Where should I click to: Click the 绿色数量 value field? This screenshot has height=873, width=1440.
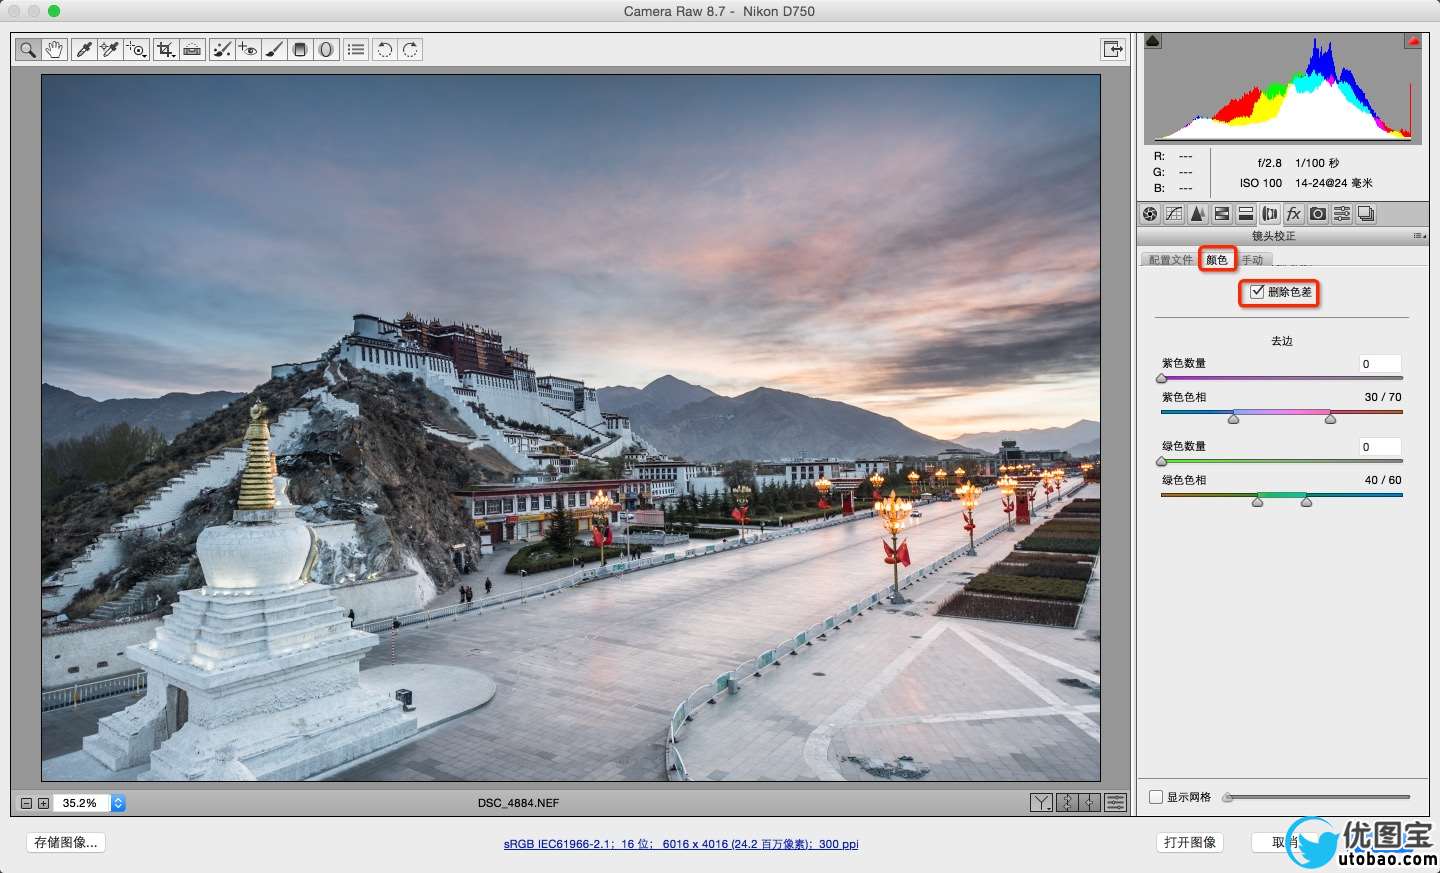coord(1380,447)
